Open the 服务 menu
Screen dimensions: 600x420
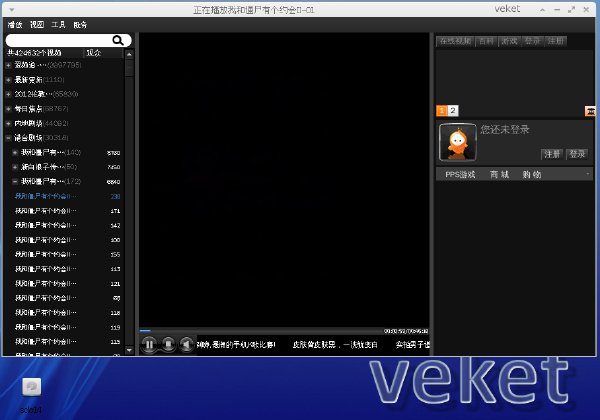80,25
